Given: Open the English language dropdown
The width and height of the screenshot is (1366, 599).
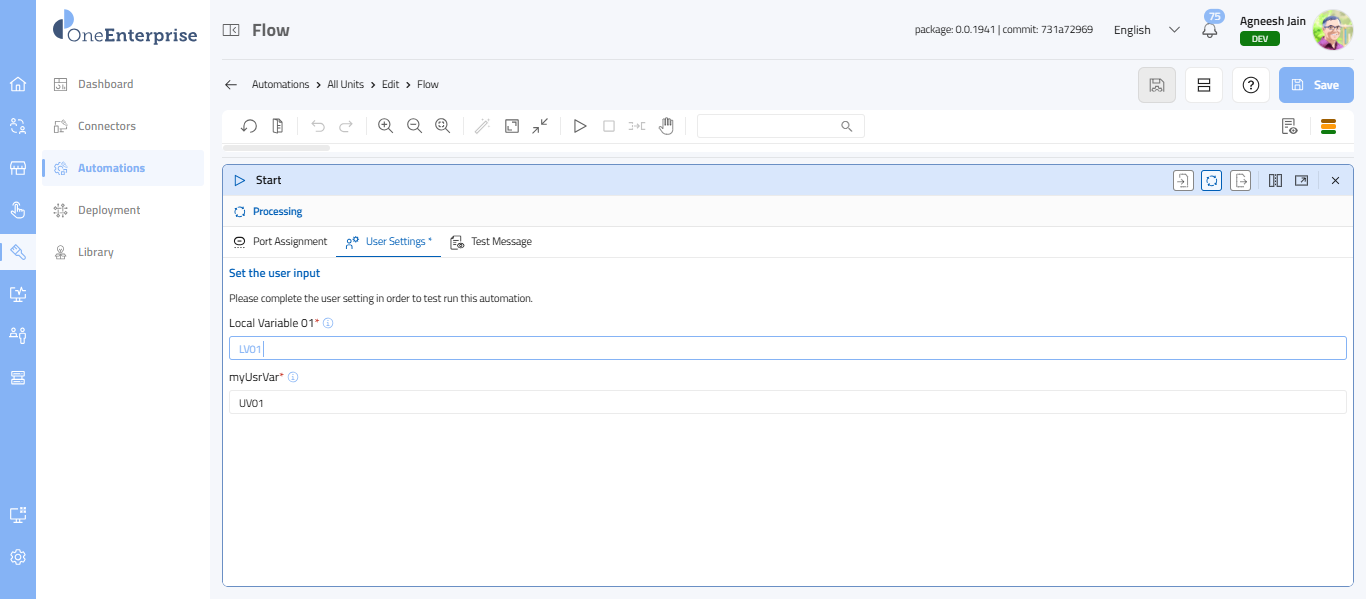Looking at the screenshot, I should (x=1146, y=30).
